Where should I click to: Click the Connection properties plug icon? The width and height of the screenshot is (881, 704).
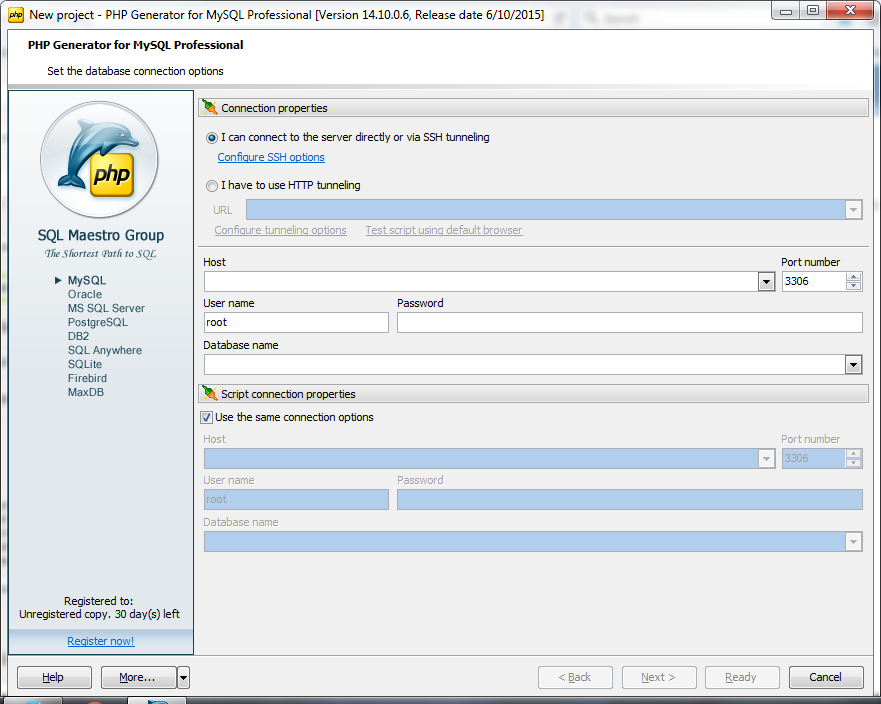[210, 107]
